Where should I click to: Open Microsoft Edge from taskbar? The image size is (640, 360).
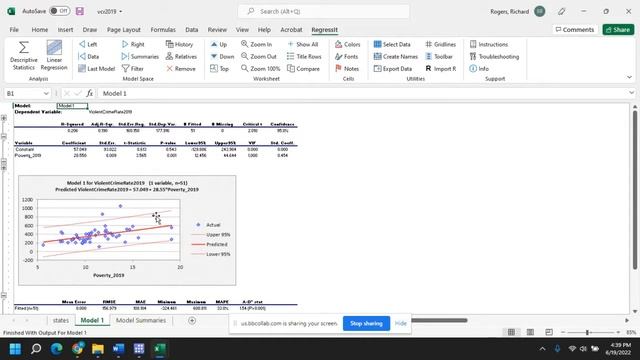pyautogui.click(x=56, y=349)
